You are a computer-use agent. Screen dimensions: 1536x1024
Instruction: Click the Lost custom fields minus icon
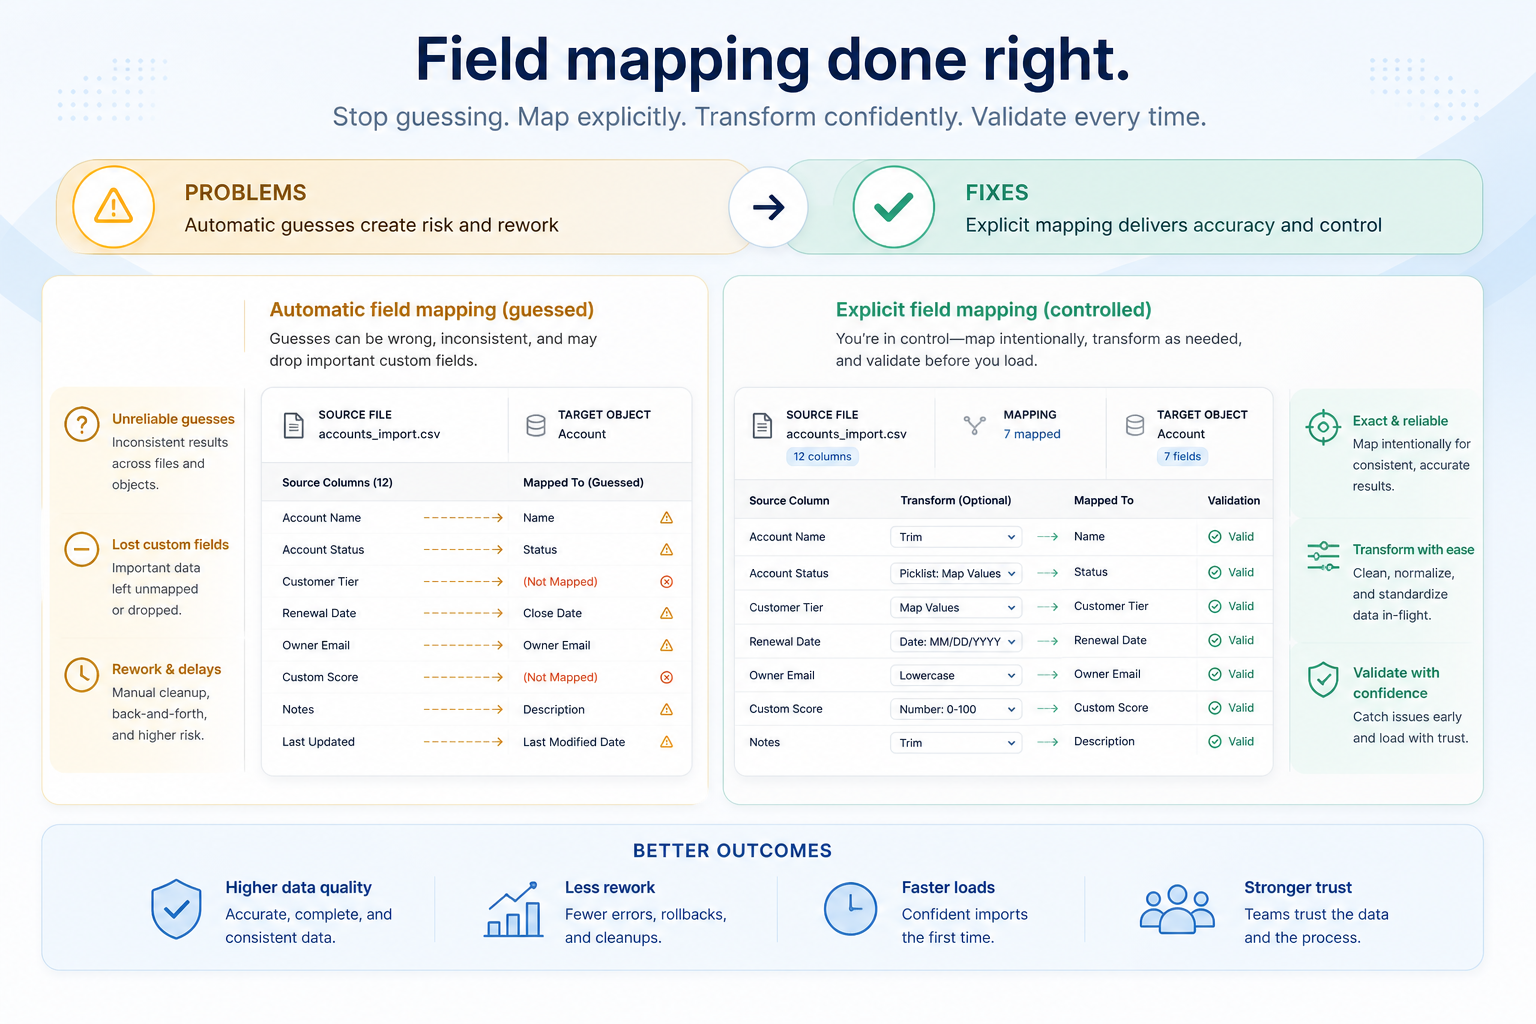click(82, 549)
